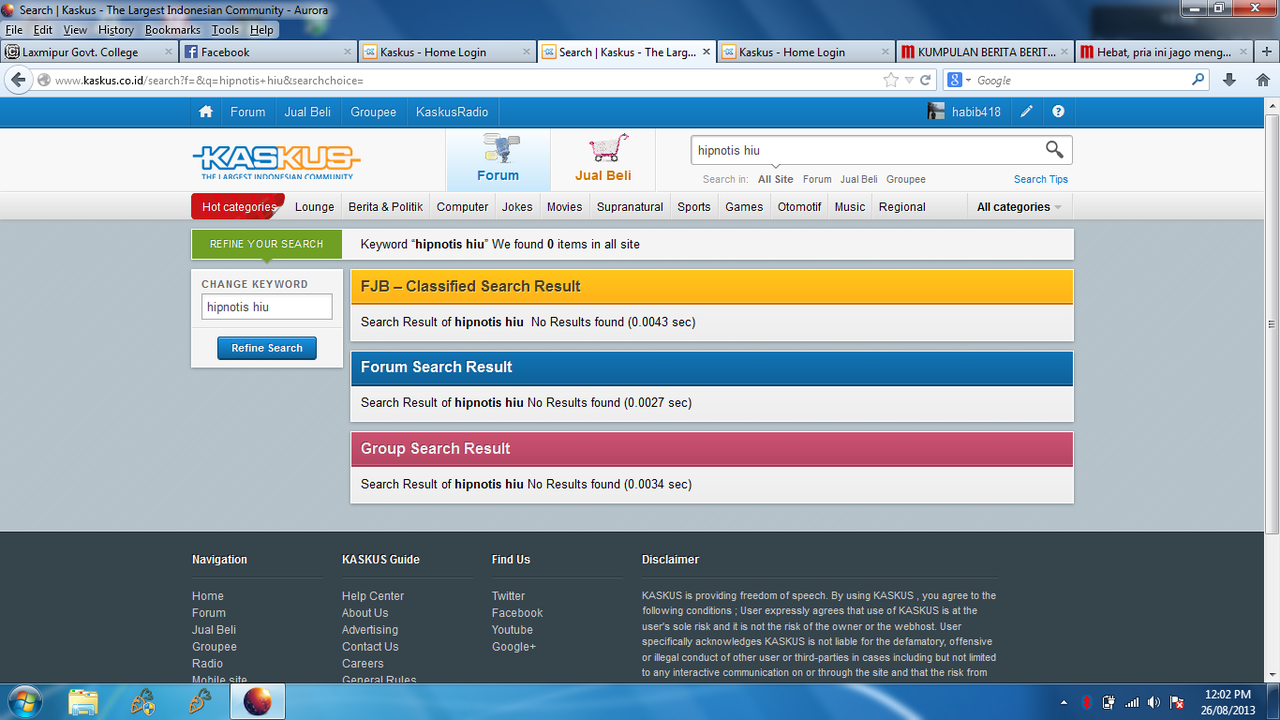This screenshot has height=720, width=1280.
Task: Click the Aurora browser taskbar icon
Action: point(257,702)
